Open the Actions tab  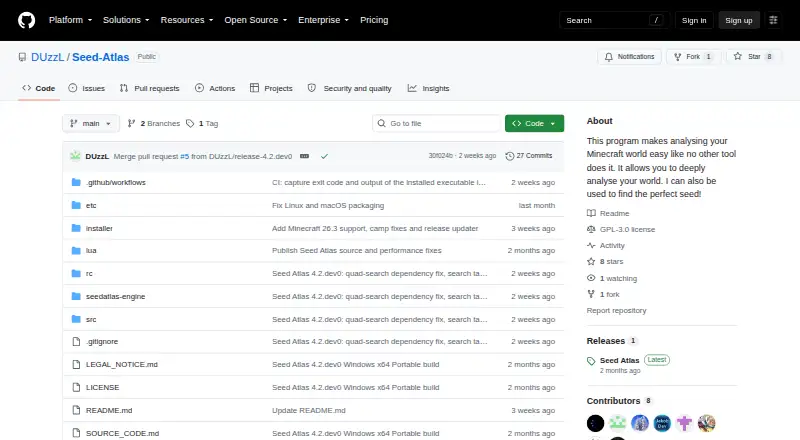click(x=215, y=88)
